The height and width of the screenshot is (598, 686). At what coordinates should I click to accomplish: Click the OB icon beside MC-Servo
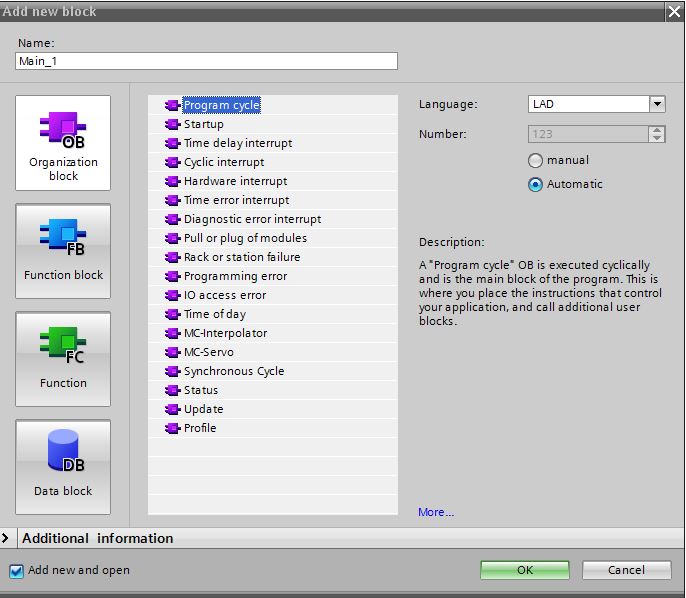tap(172, 352)
